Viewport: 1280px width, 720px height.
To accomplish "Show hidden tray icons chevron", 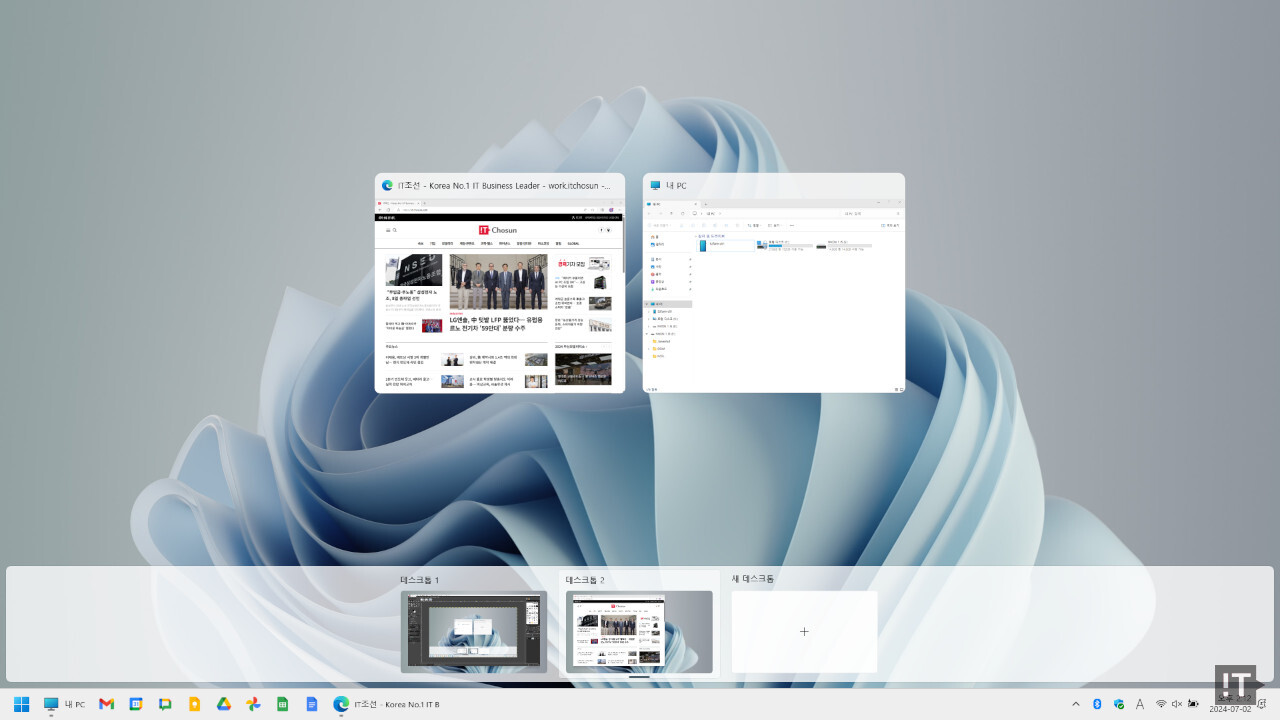I will (x=1076, y=704).
